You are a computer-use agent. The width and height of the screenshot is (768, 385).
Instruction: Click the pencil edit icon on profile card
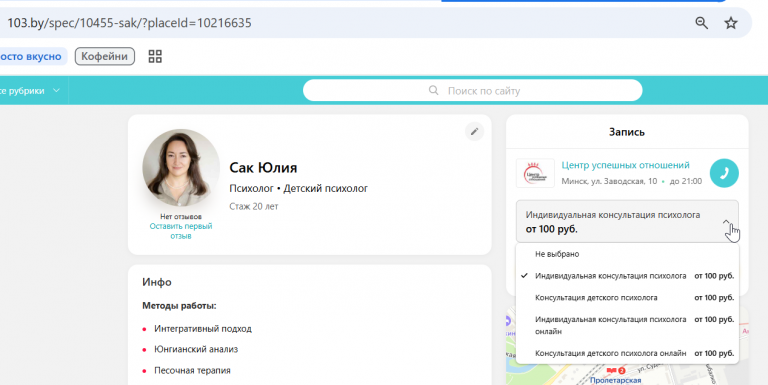[474, 131]
